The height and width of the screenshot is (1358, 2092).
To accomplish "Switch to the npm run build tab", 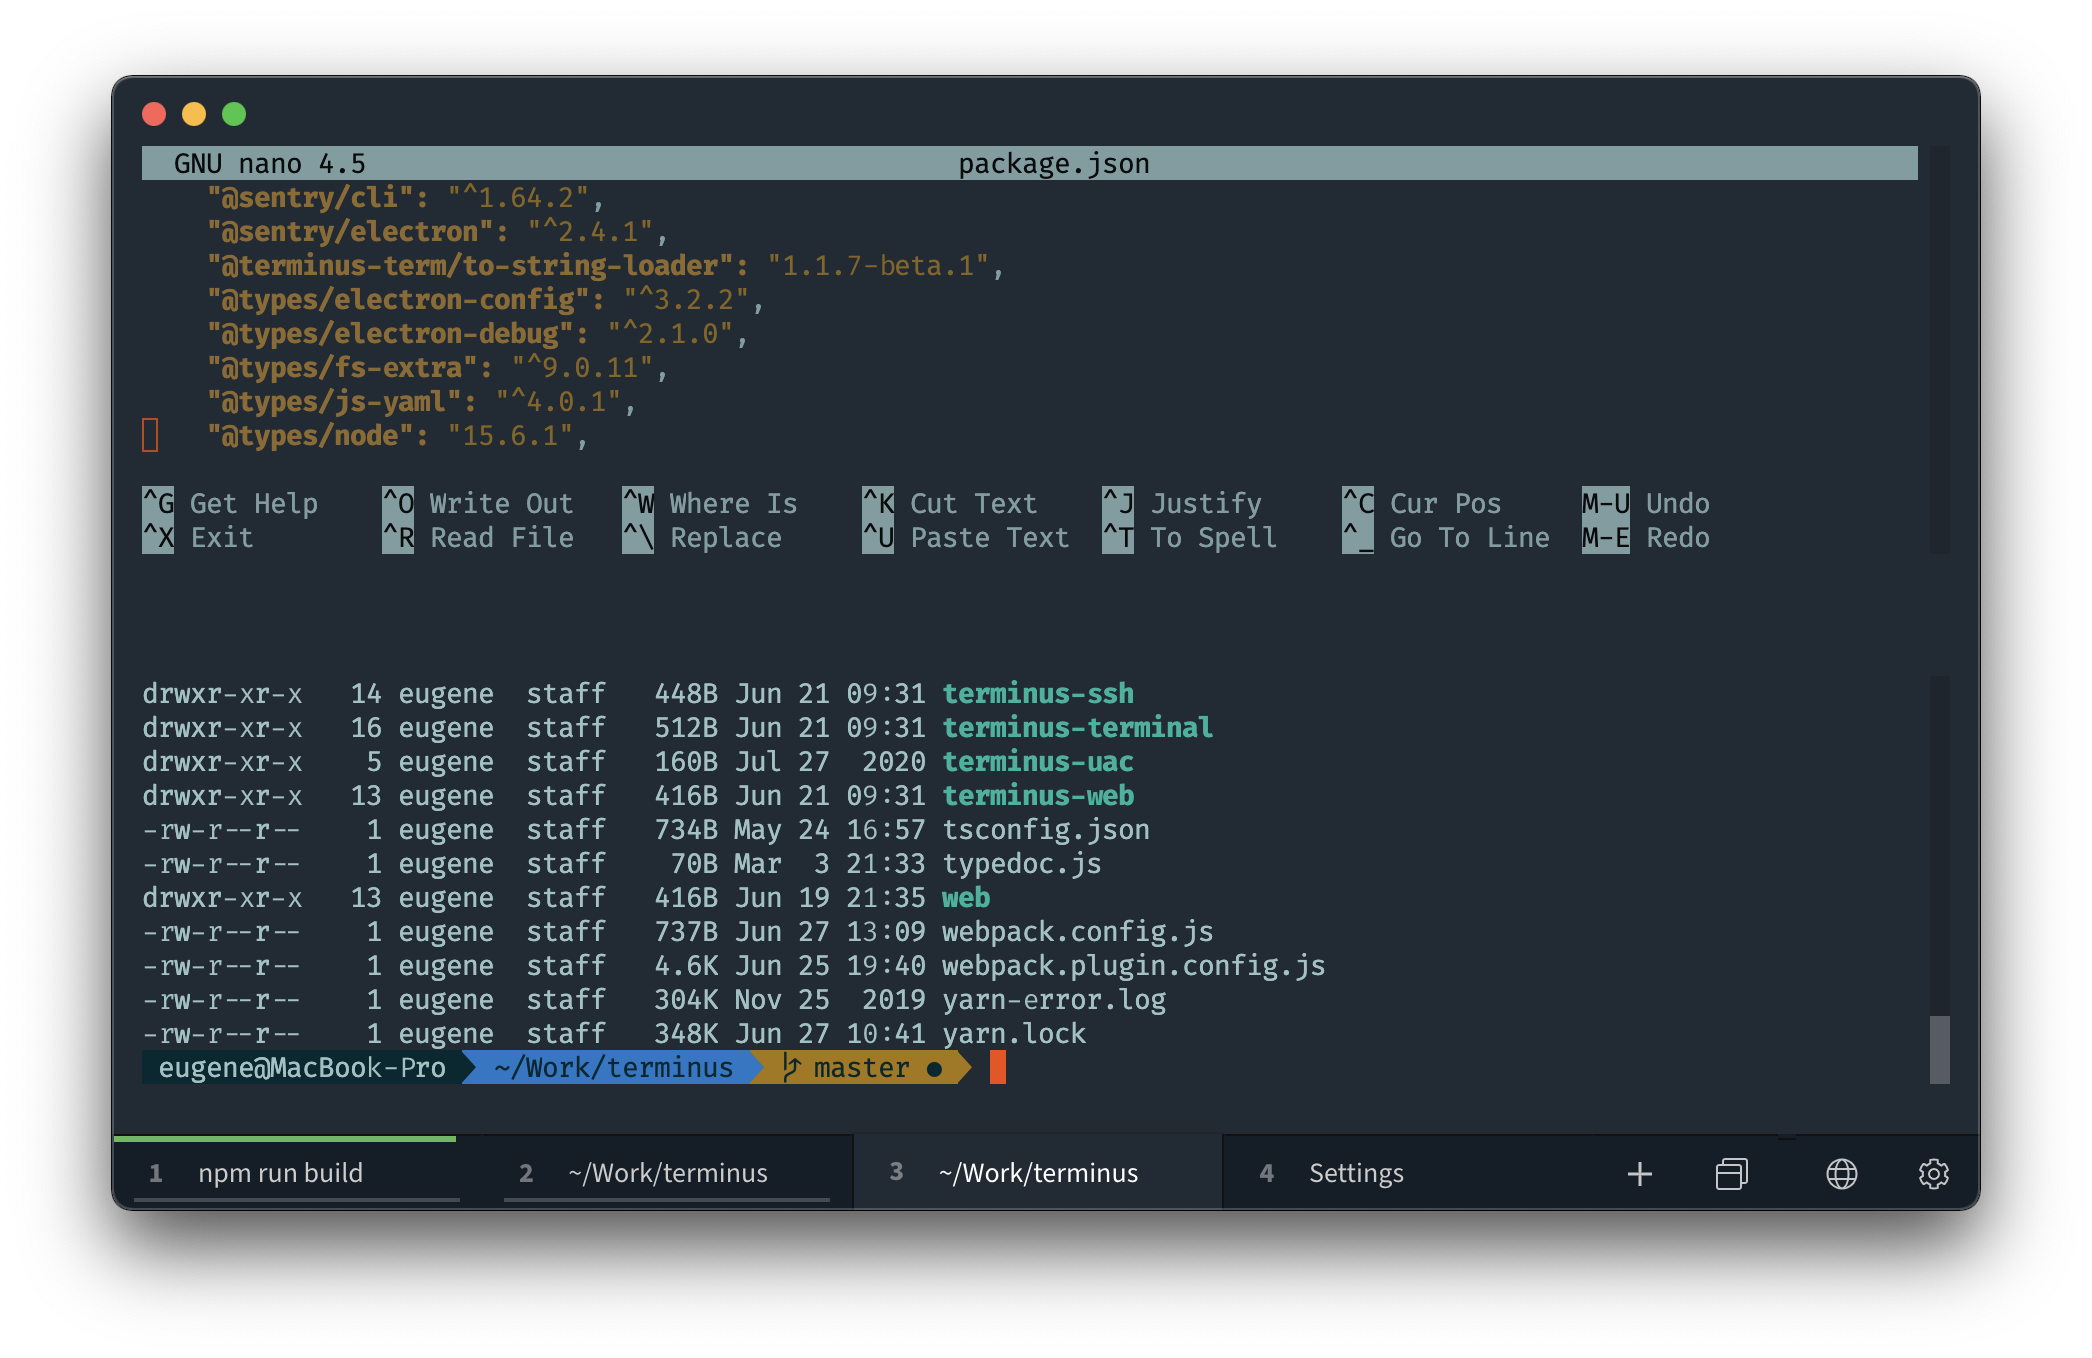I will (280, 1173).
